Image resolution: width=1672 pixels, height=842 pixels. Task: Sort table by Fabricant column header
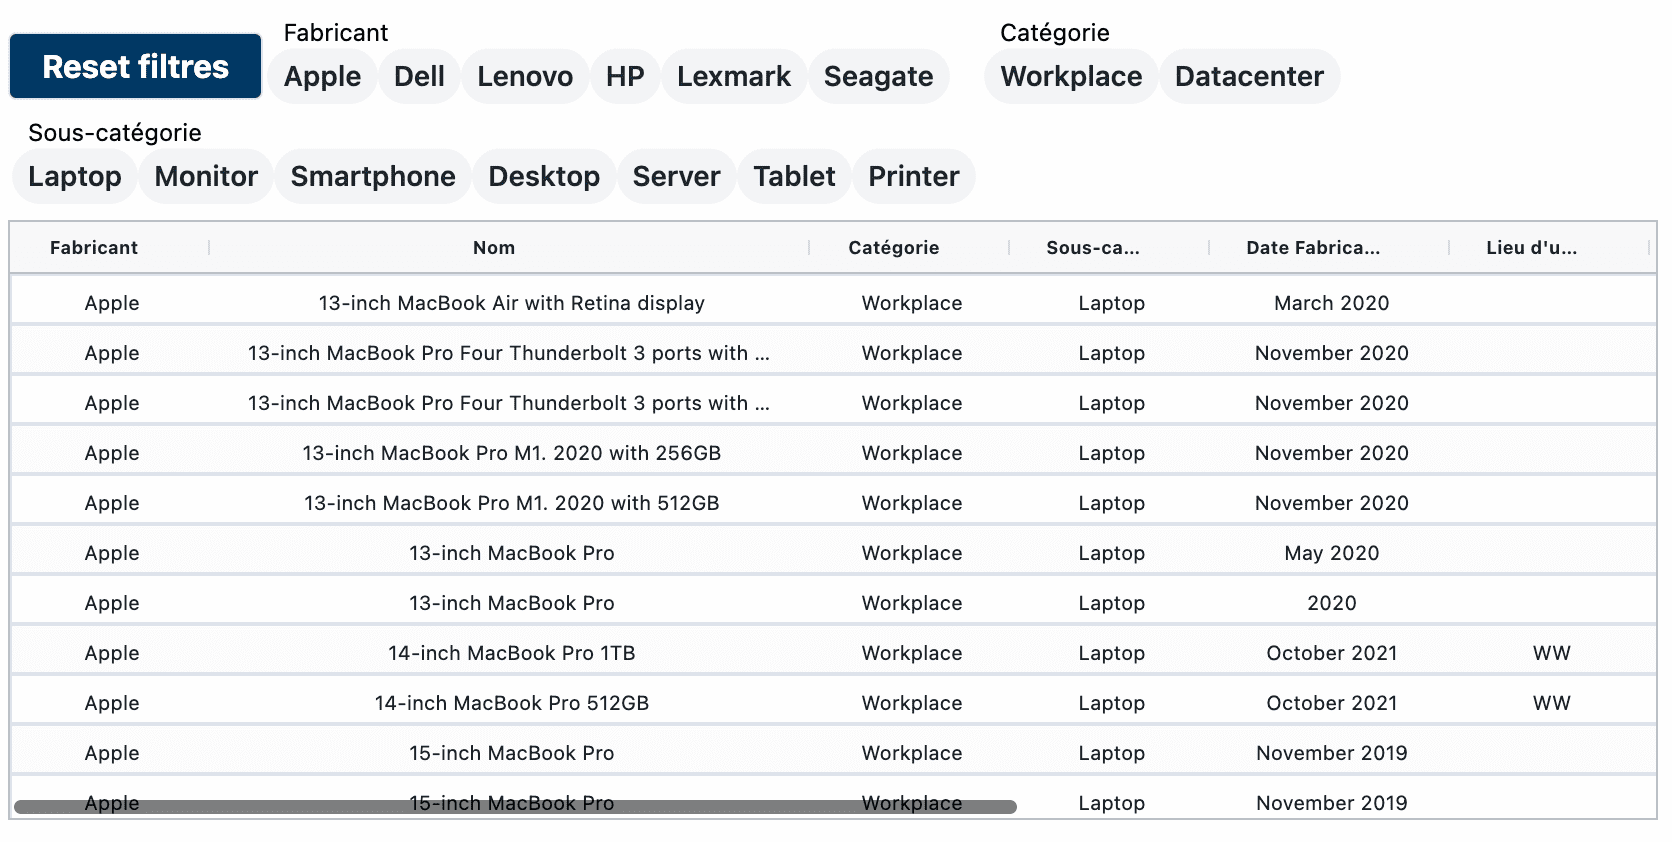(x=94, y=248)
